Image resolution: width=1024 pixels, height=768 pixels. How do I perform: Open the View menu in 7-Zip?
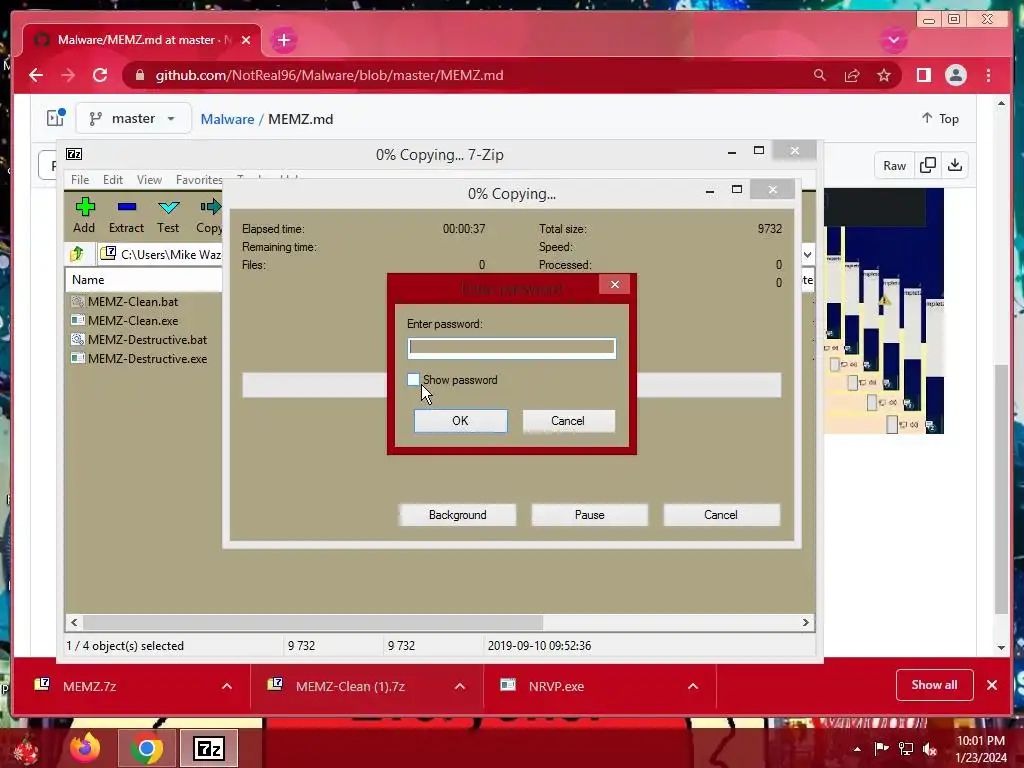[x=149, y=180]
